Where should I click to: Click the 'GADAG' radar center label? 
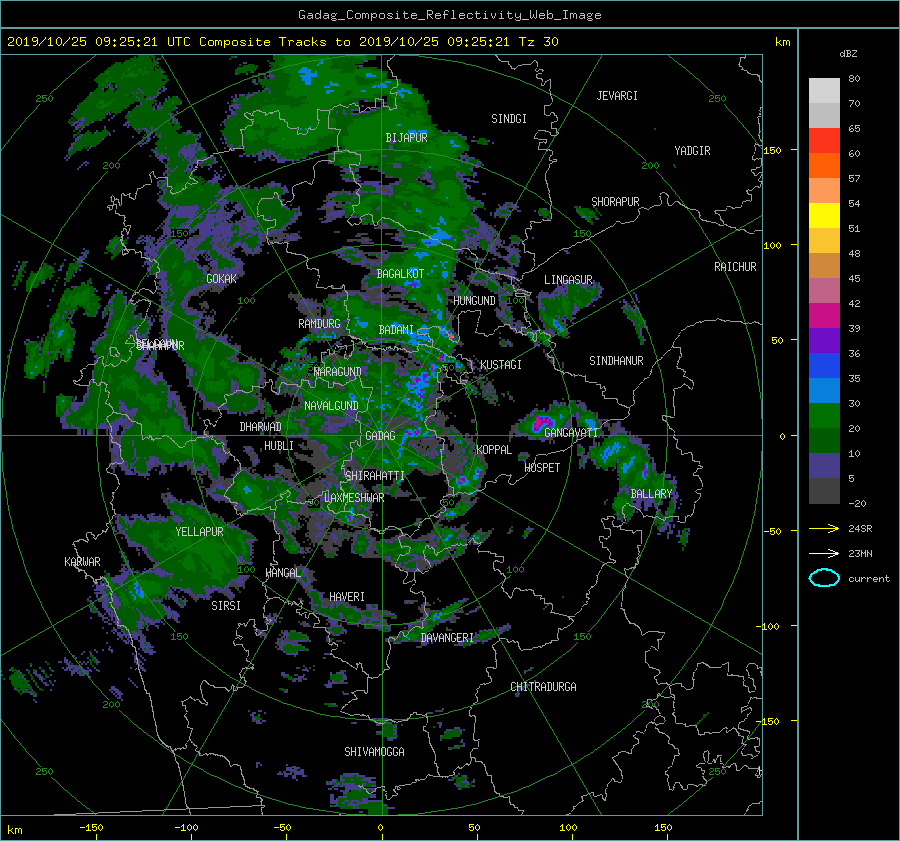380,436
